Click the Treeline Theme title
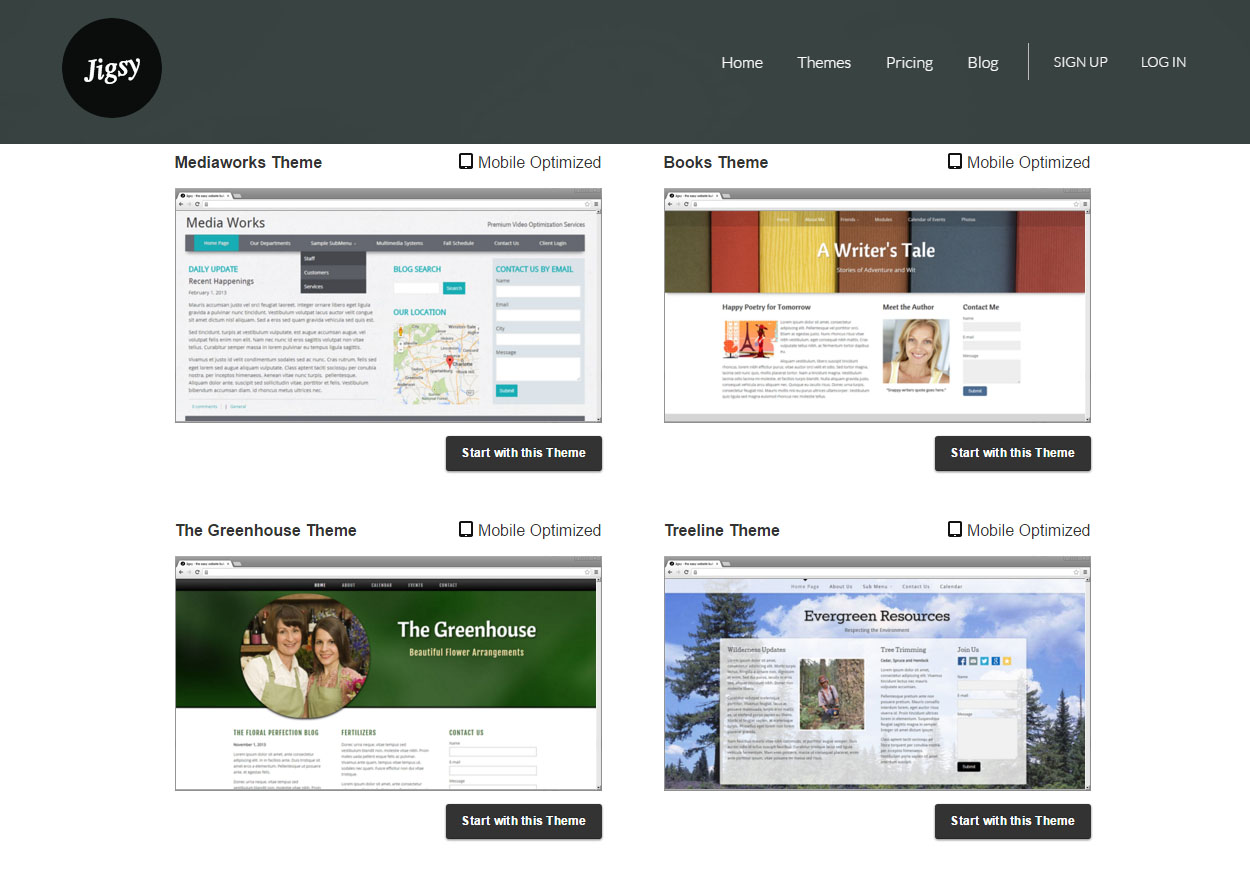 click(721, 530)
